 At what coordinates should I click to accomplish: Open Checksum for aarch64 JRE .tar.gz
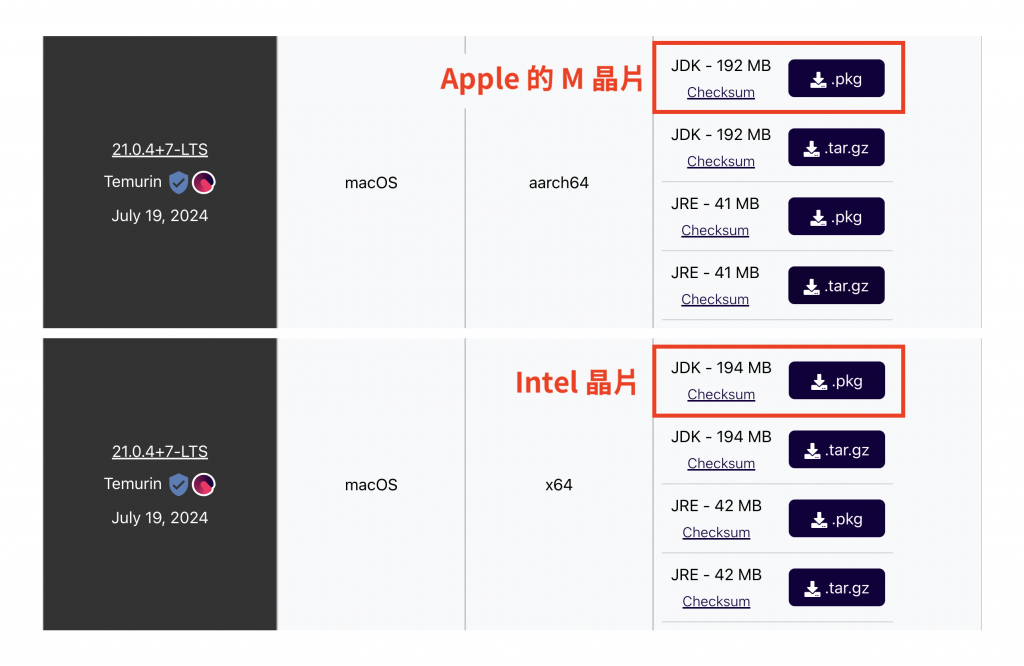(715, 299)
